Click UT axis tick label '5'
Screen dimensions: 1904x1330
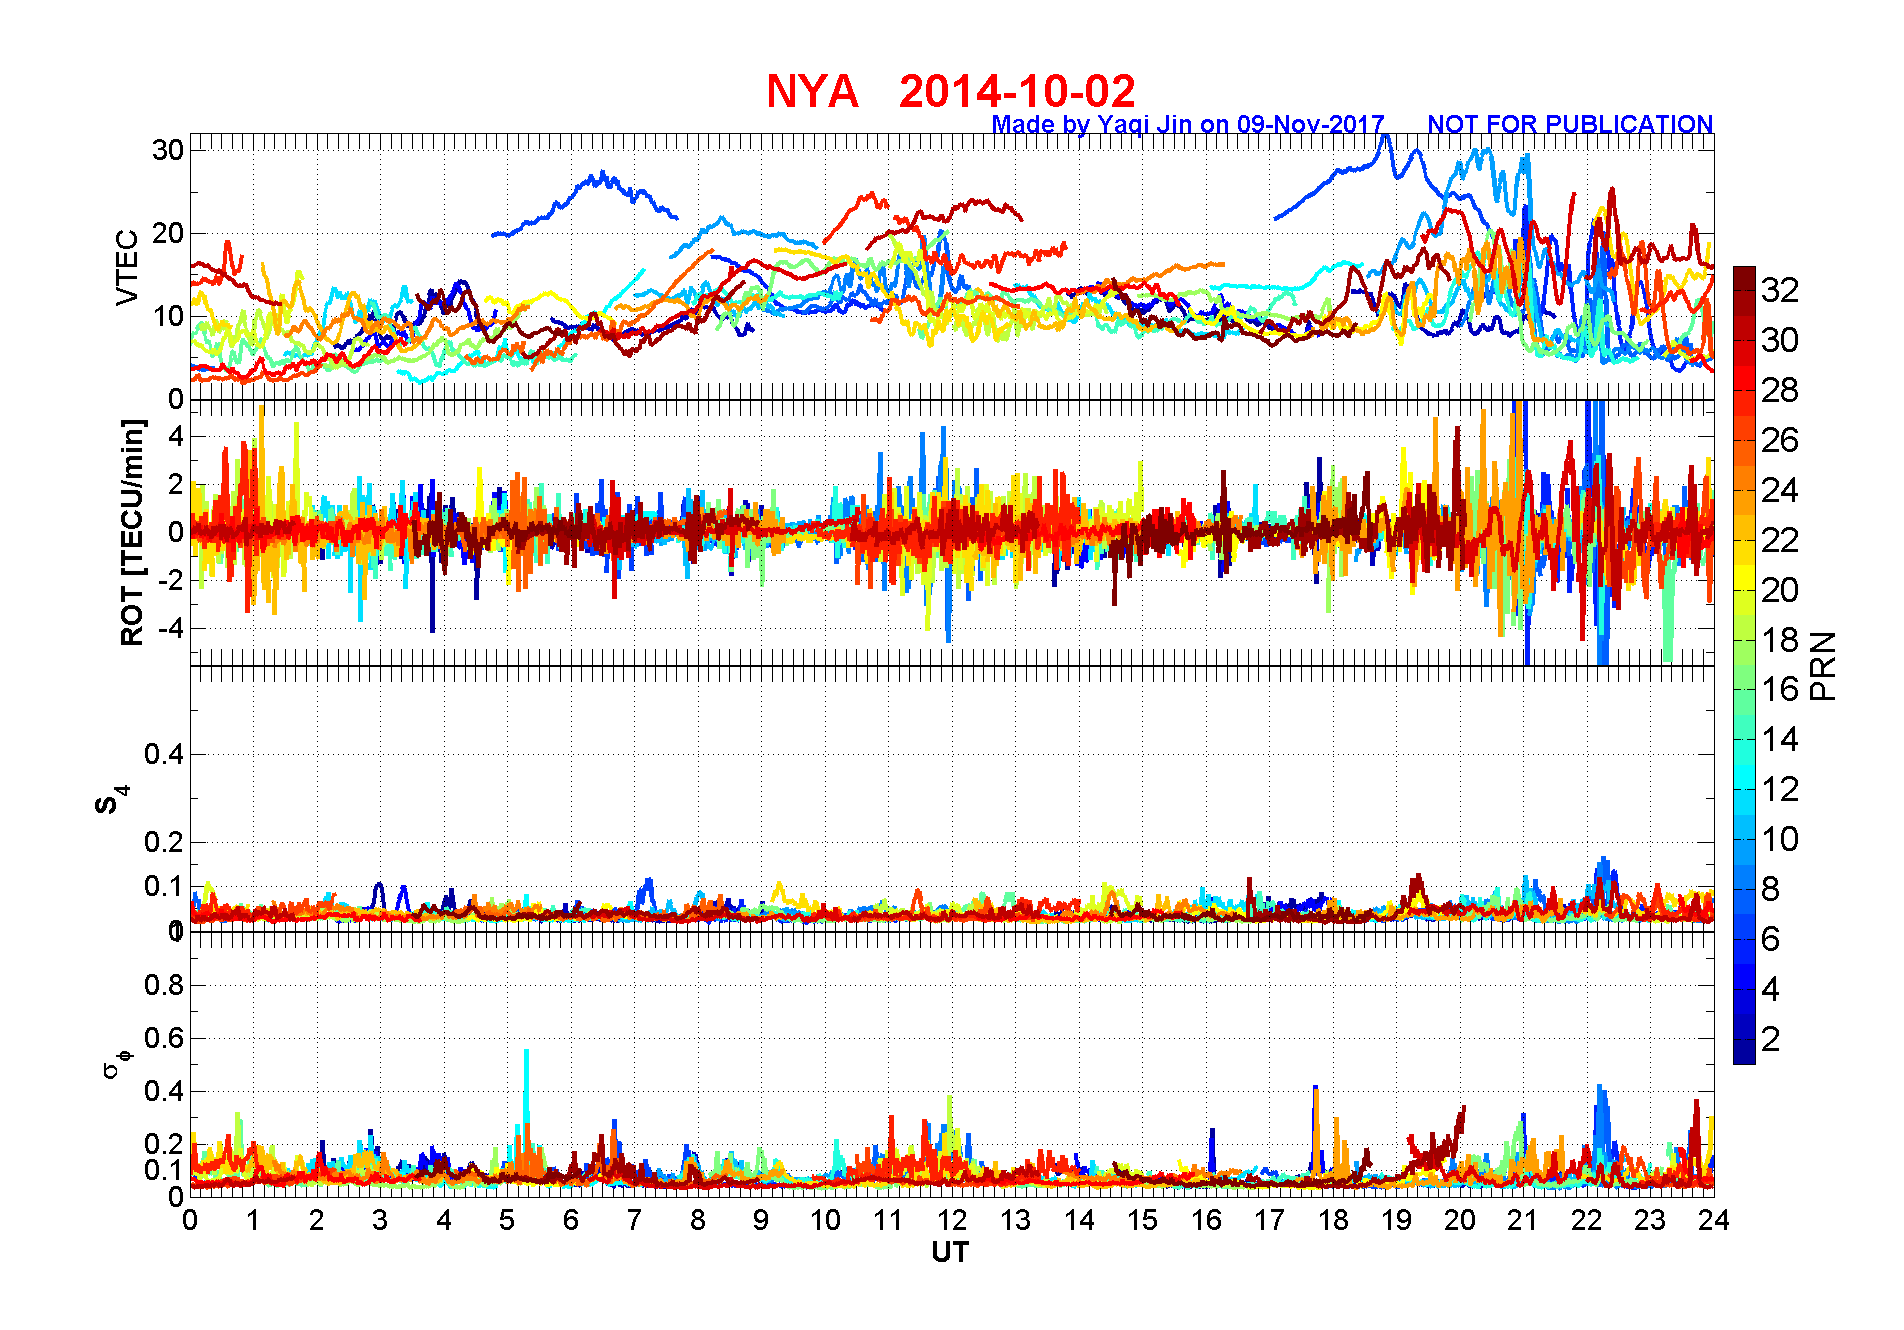(x=507, y=1220)
